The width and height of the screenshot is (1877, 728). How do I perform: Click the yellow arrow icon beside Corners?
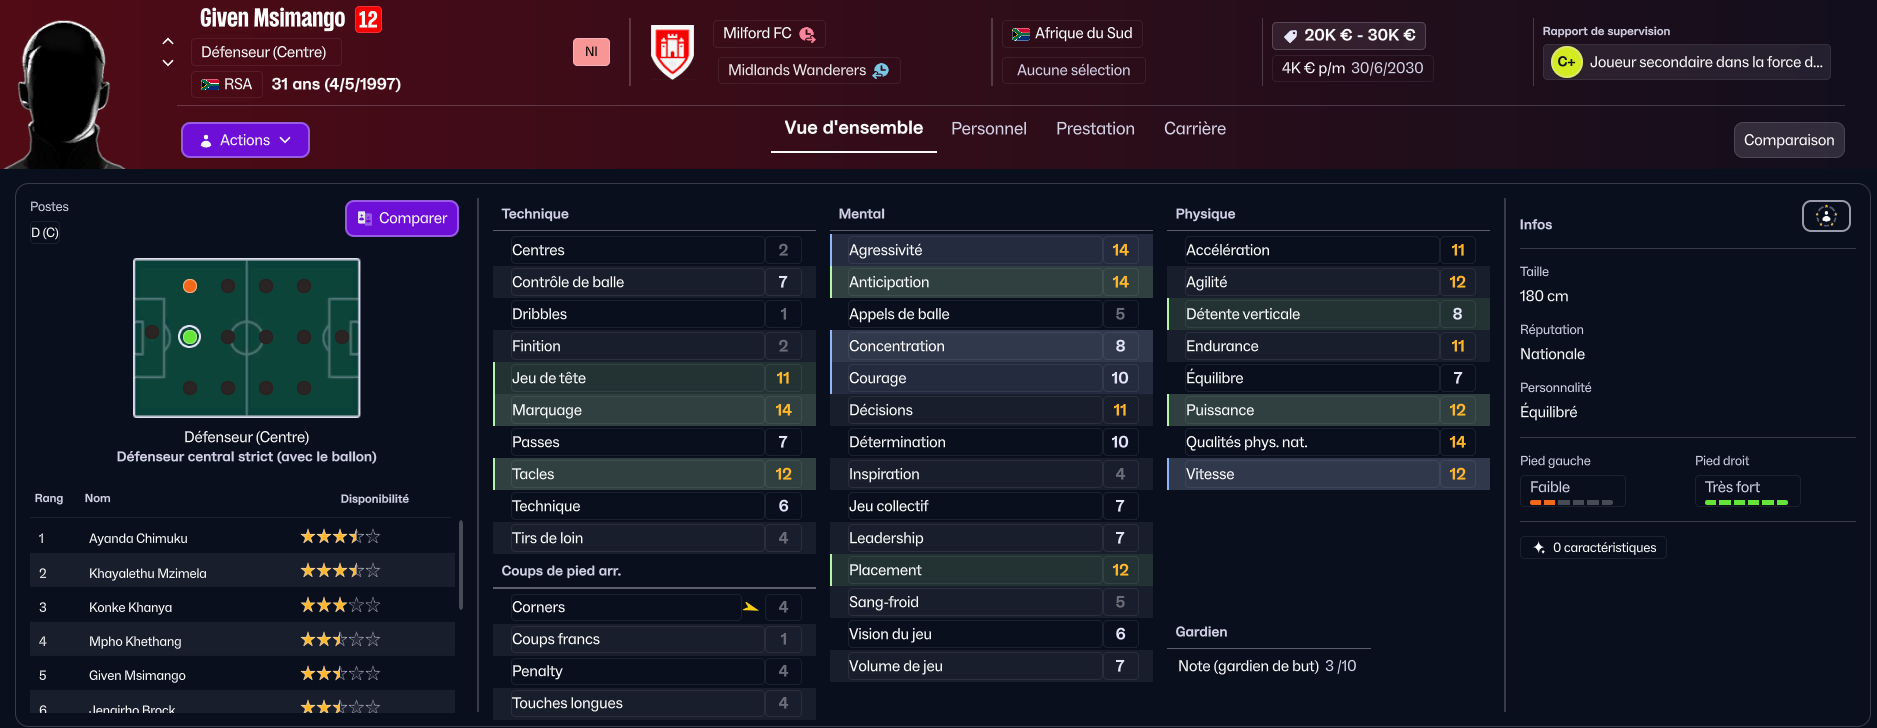coord(750,607)
